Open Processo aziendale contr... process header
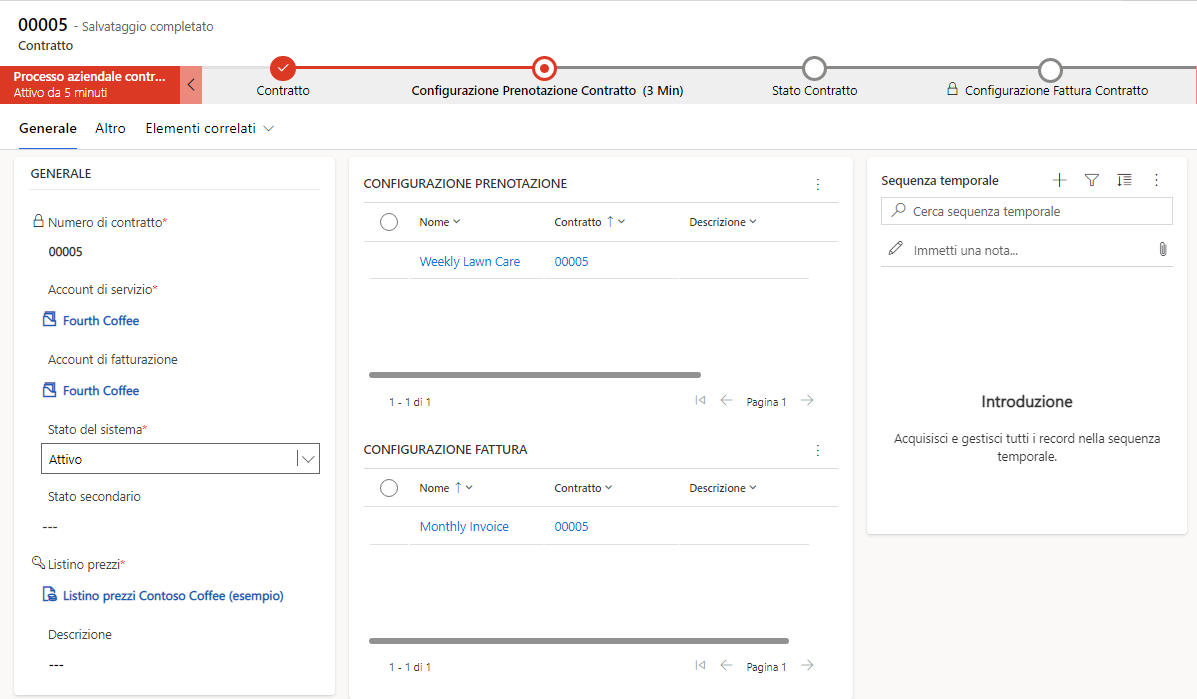Screen dimensions: 1197x699 pos(89,85)
